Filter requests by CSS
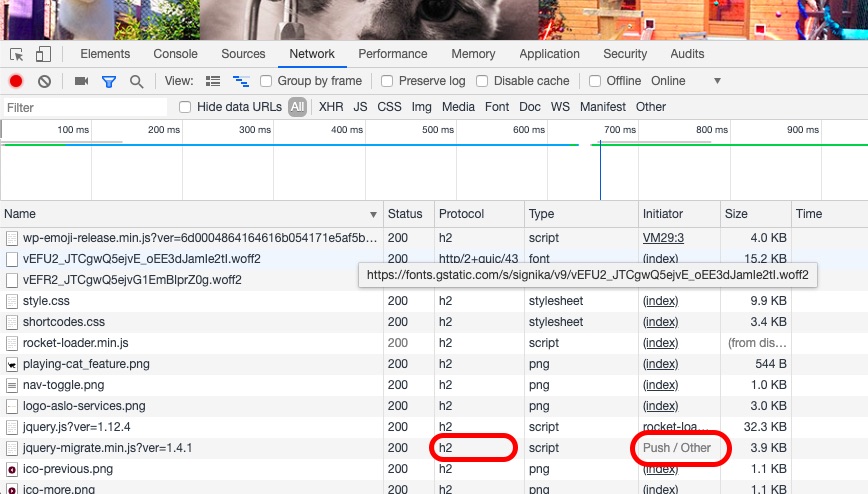This screenshot has height=494, width=868. (389, 107)
